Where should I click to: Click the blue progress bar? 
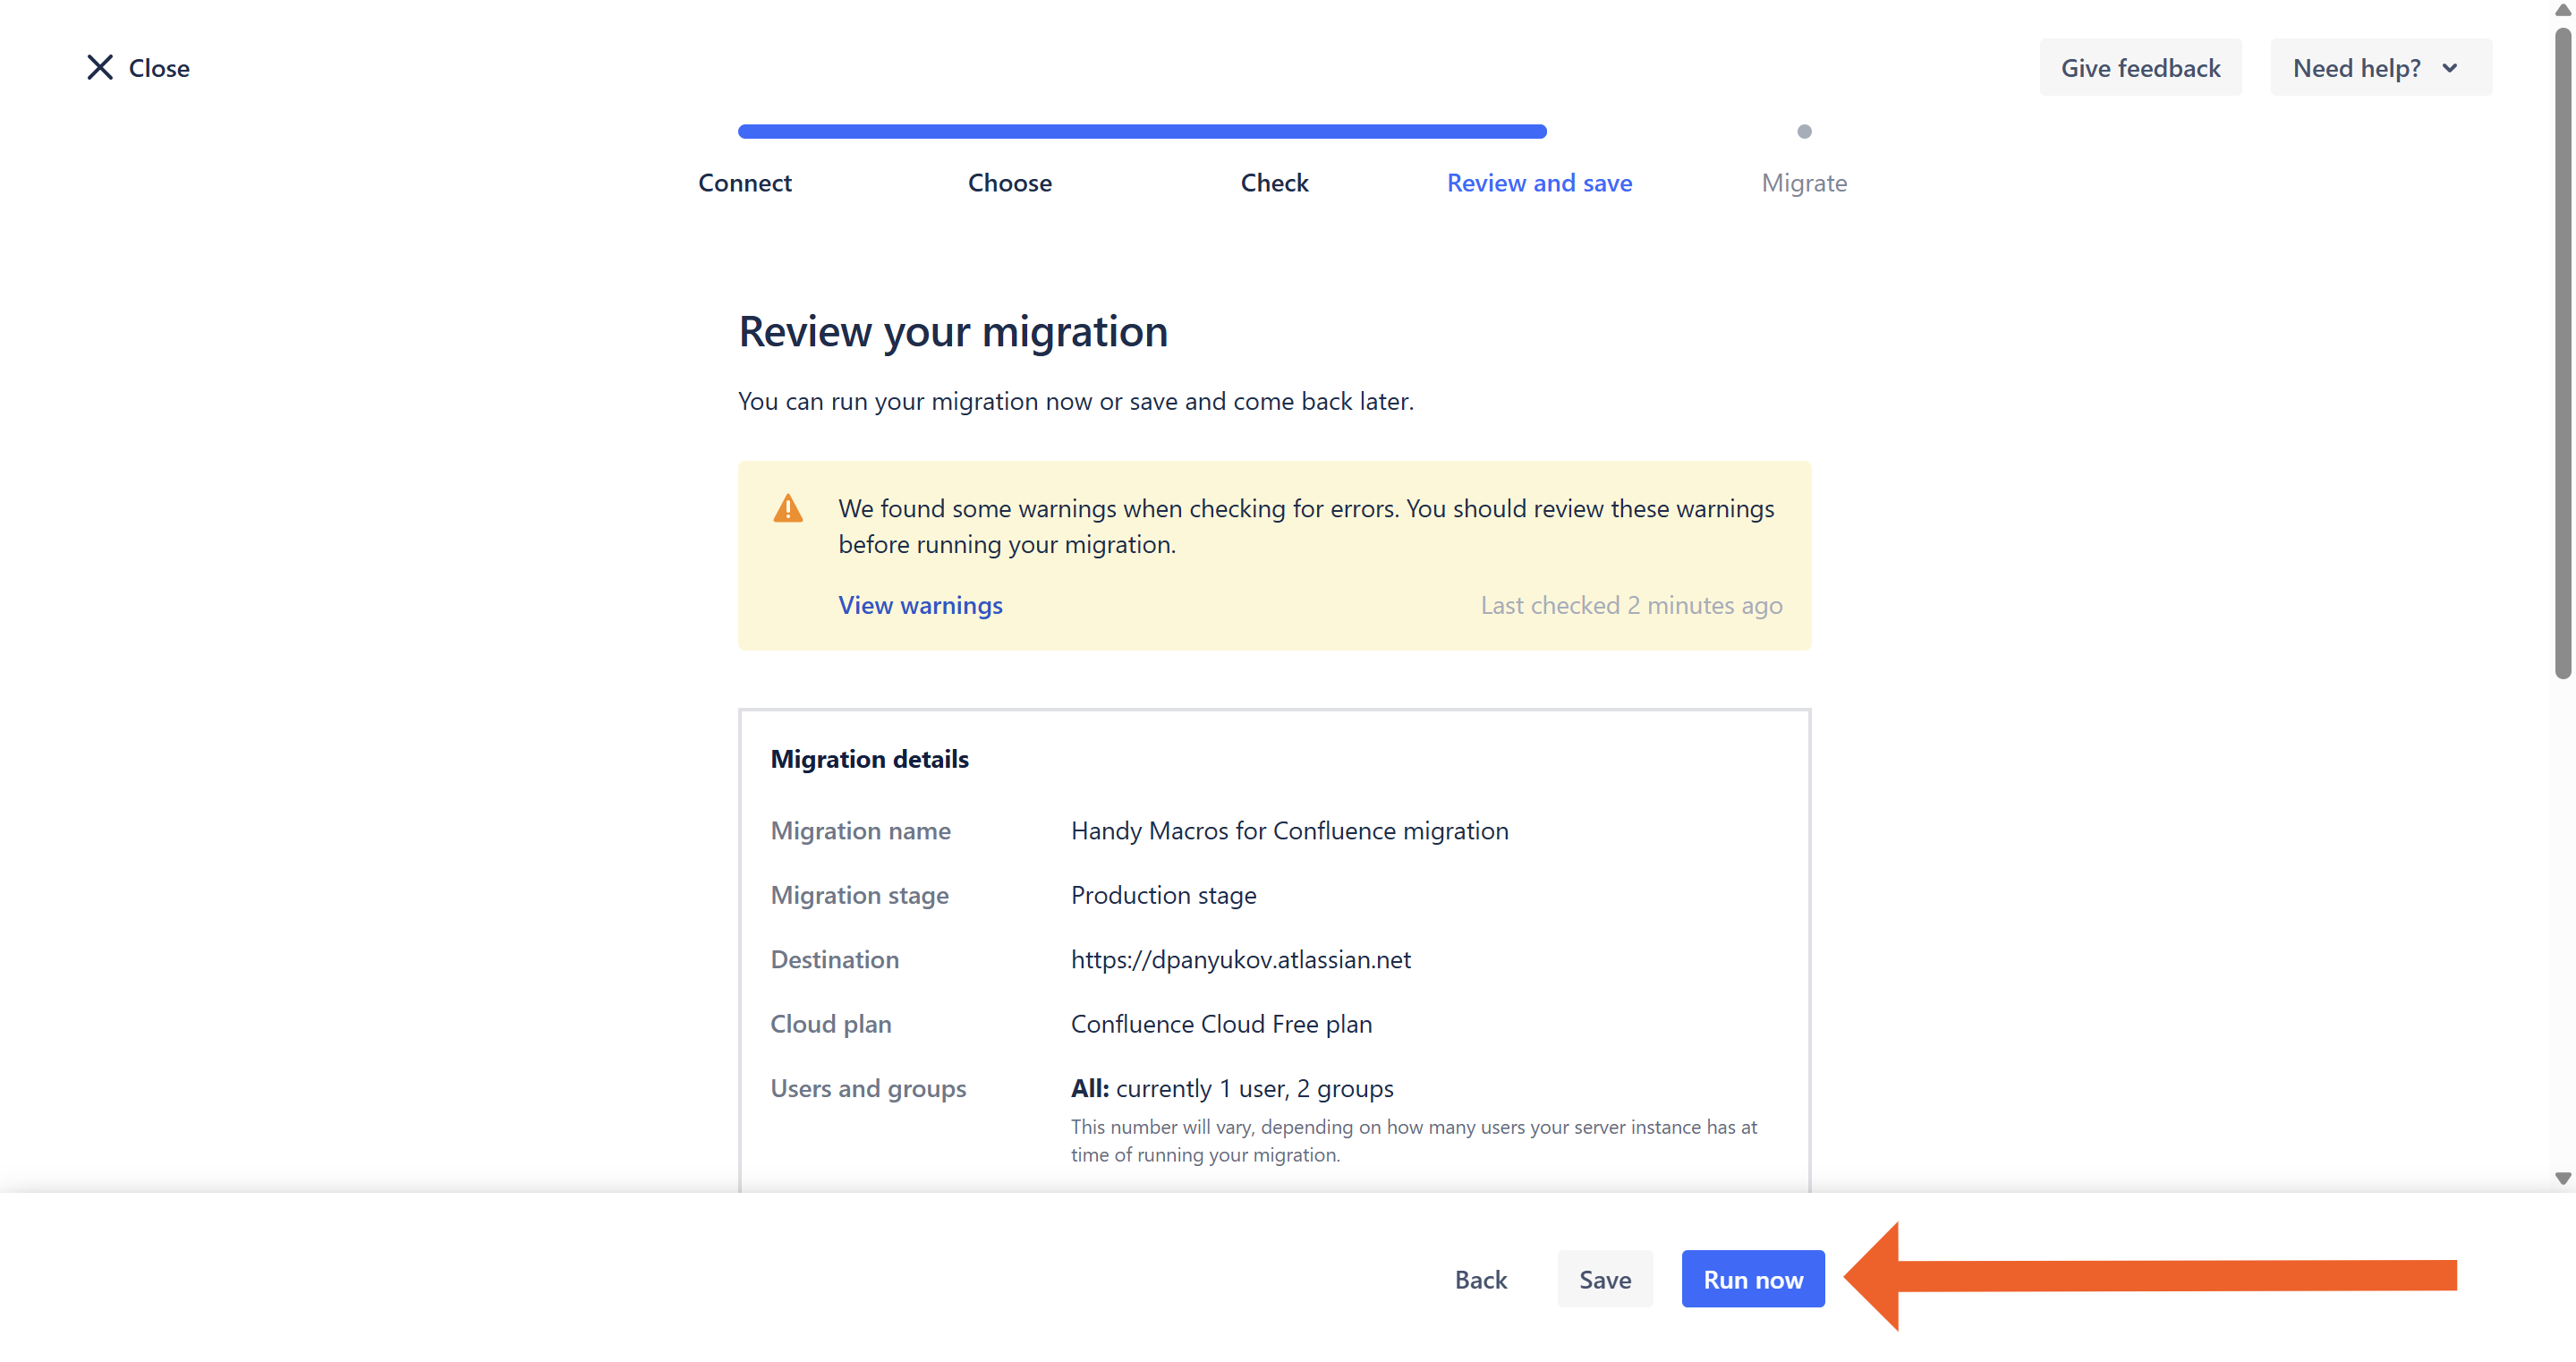coord(1141,131)
